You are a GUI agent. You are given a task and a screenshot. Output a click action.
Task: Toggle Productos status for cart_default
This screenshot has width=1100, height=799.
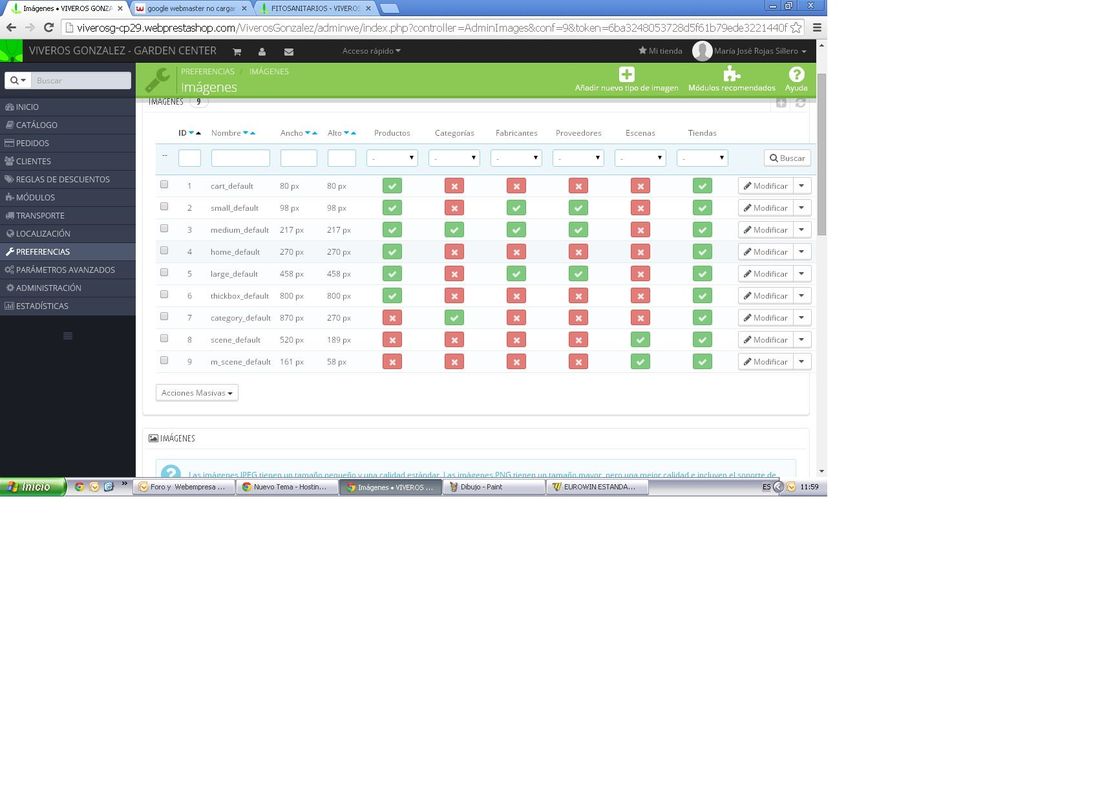coord(392,186)
